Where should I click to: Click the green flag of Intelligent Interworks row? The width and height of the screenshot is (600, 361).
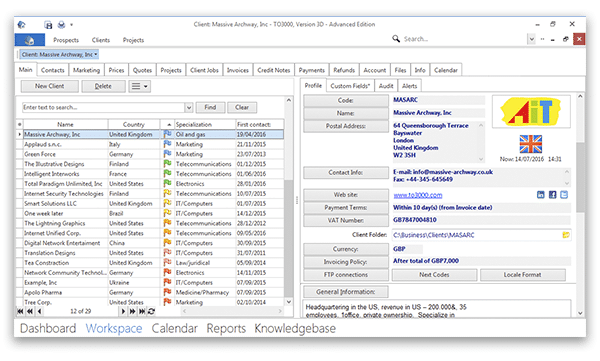[x=167, y=173]
